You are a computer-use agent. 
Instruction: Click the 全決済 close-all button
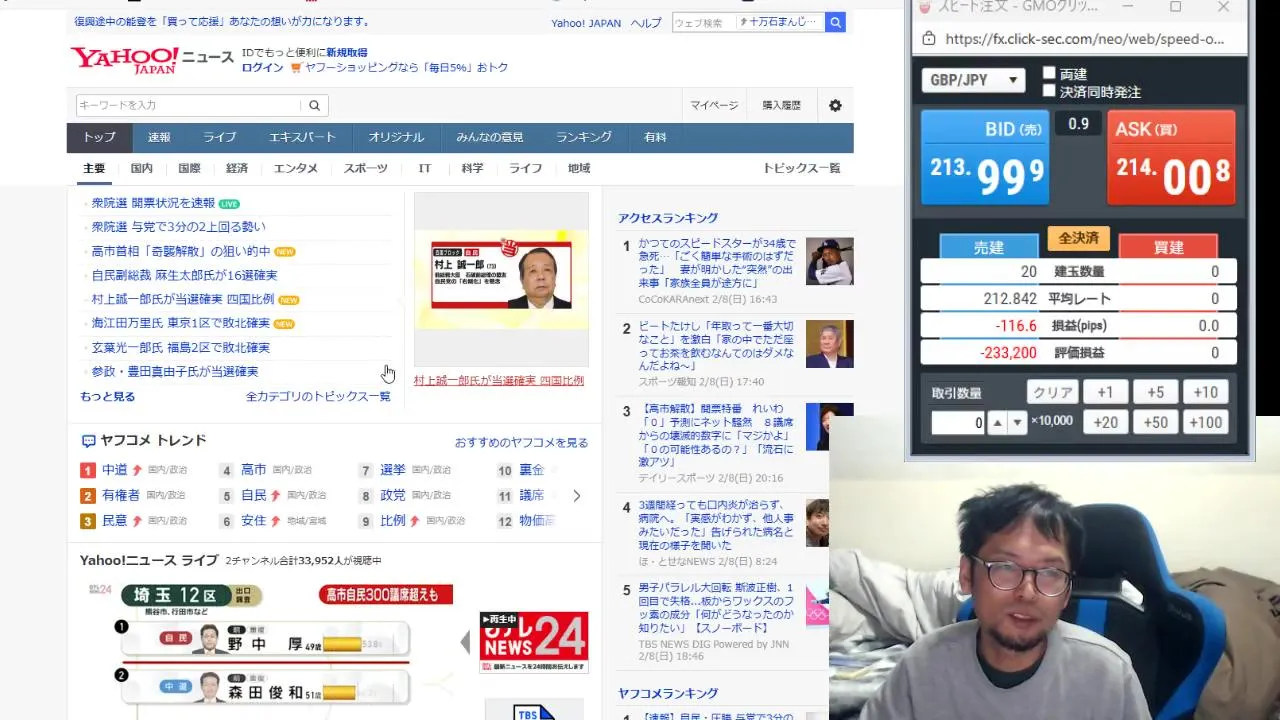click(x=1078, y=238)
